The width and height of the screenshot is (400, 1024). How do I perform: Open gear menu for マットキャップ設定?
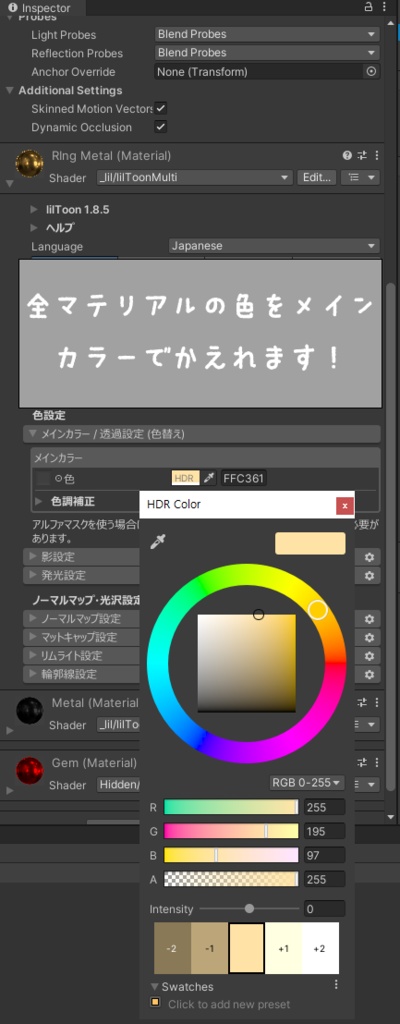point(369,637)
